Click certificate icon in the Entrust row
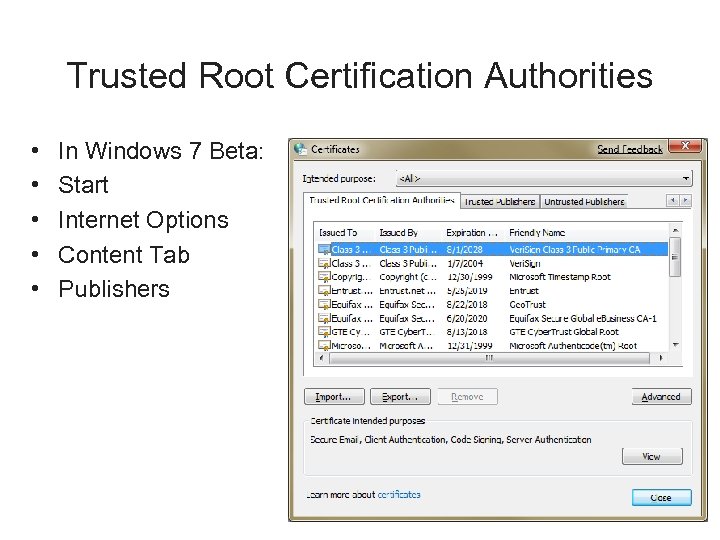 point(324,291)
